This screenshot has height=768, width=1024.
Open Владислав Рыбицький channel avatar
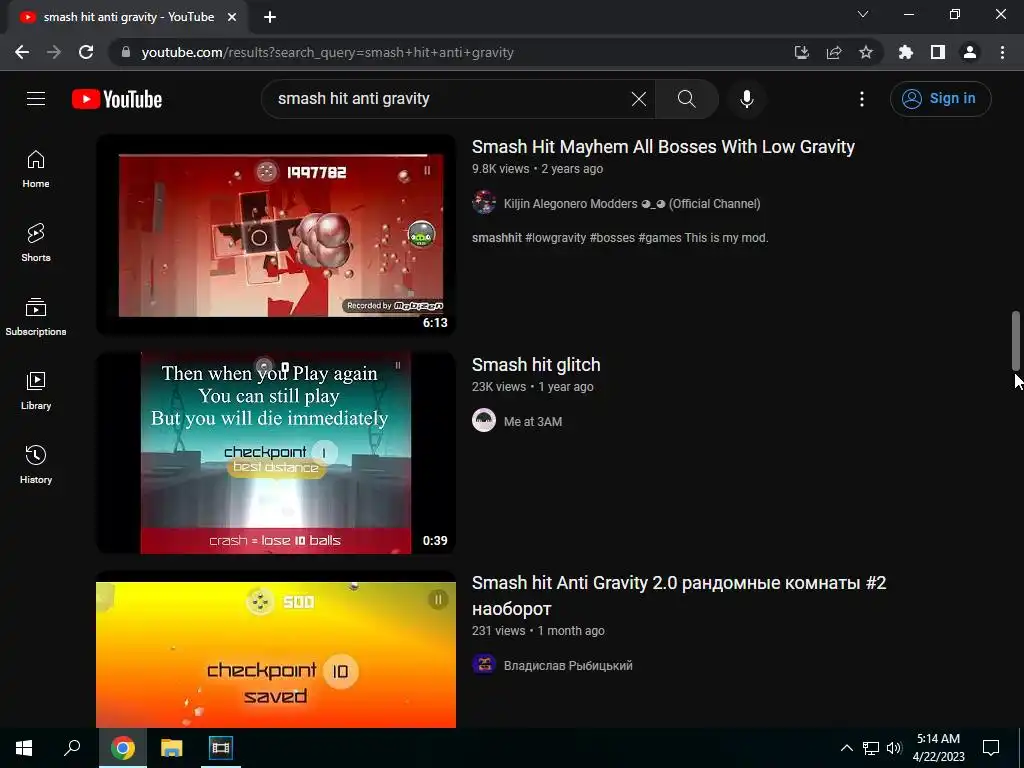click(x=484, y=665)
